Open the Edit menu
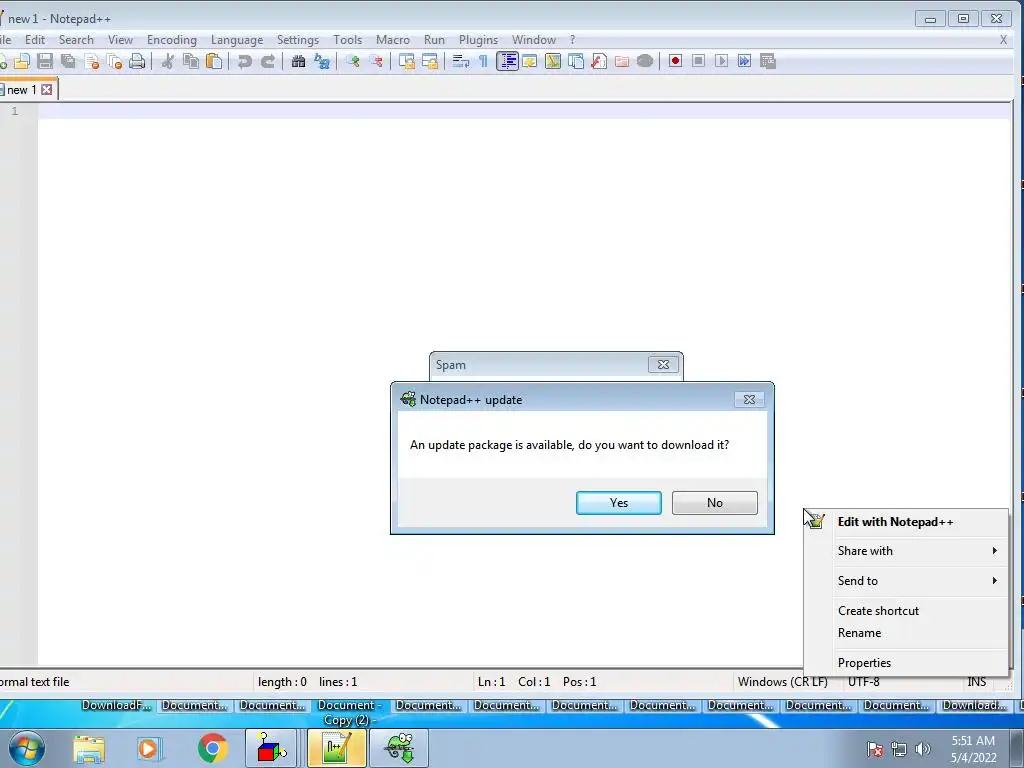This screenshot has width=1024, height=768. 35,40
